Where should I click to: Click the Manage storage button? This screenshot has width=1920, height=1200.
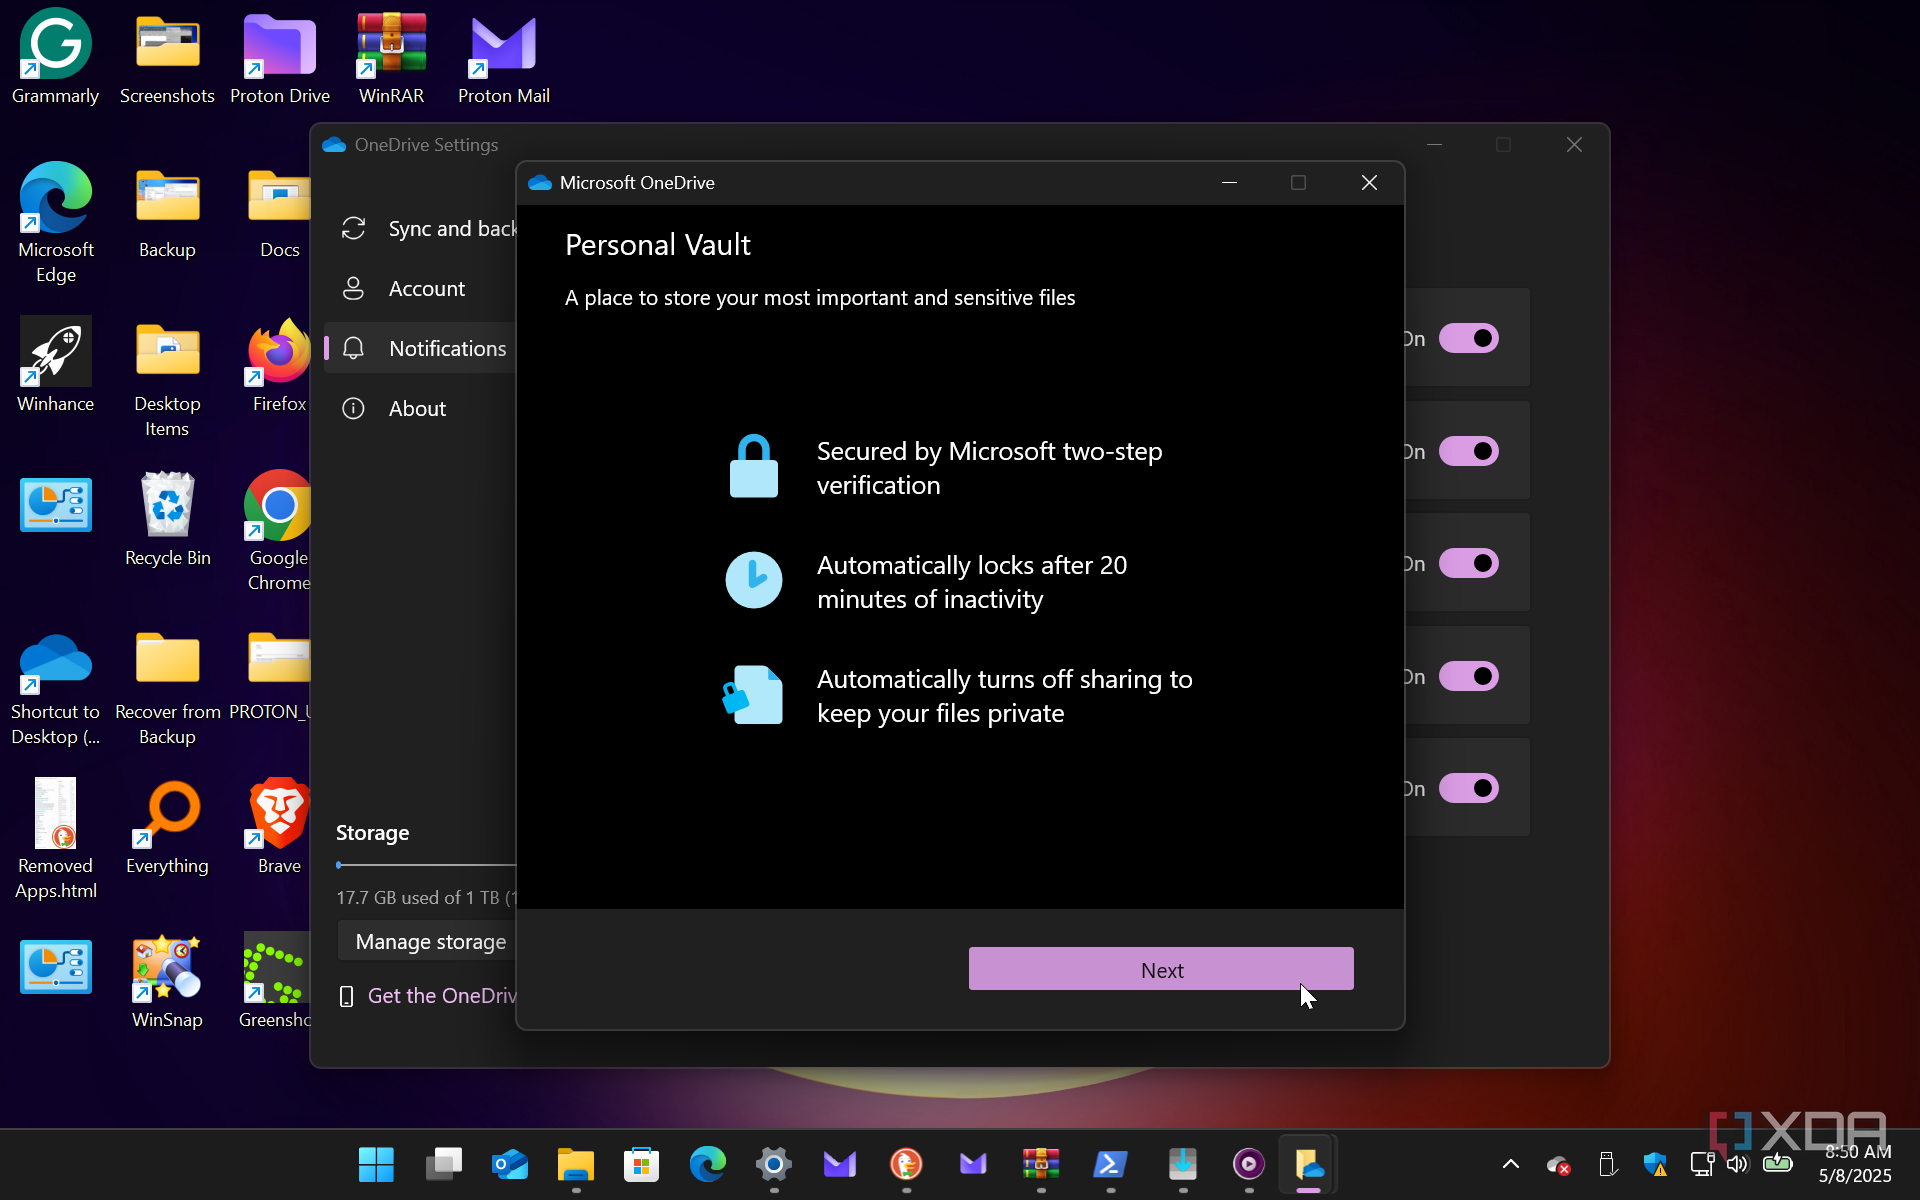click(430, 940)
